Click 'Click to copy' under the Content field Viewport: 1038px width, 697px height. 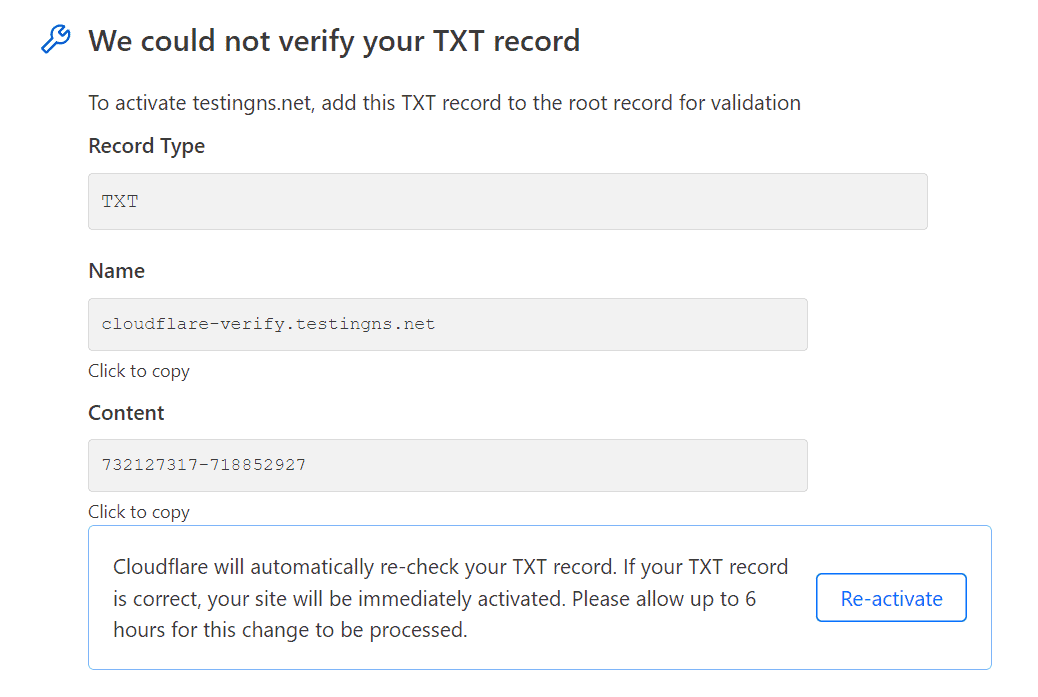[x=139, y=512]
